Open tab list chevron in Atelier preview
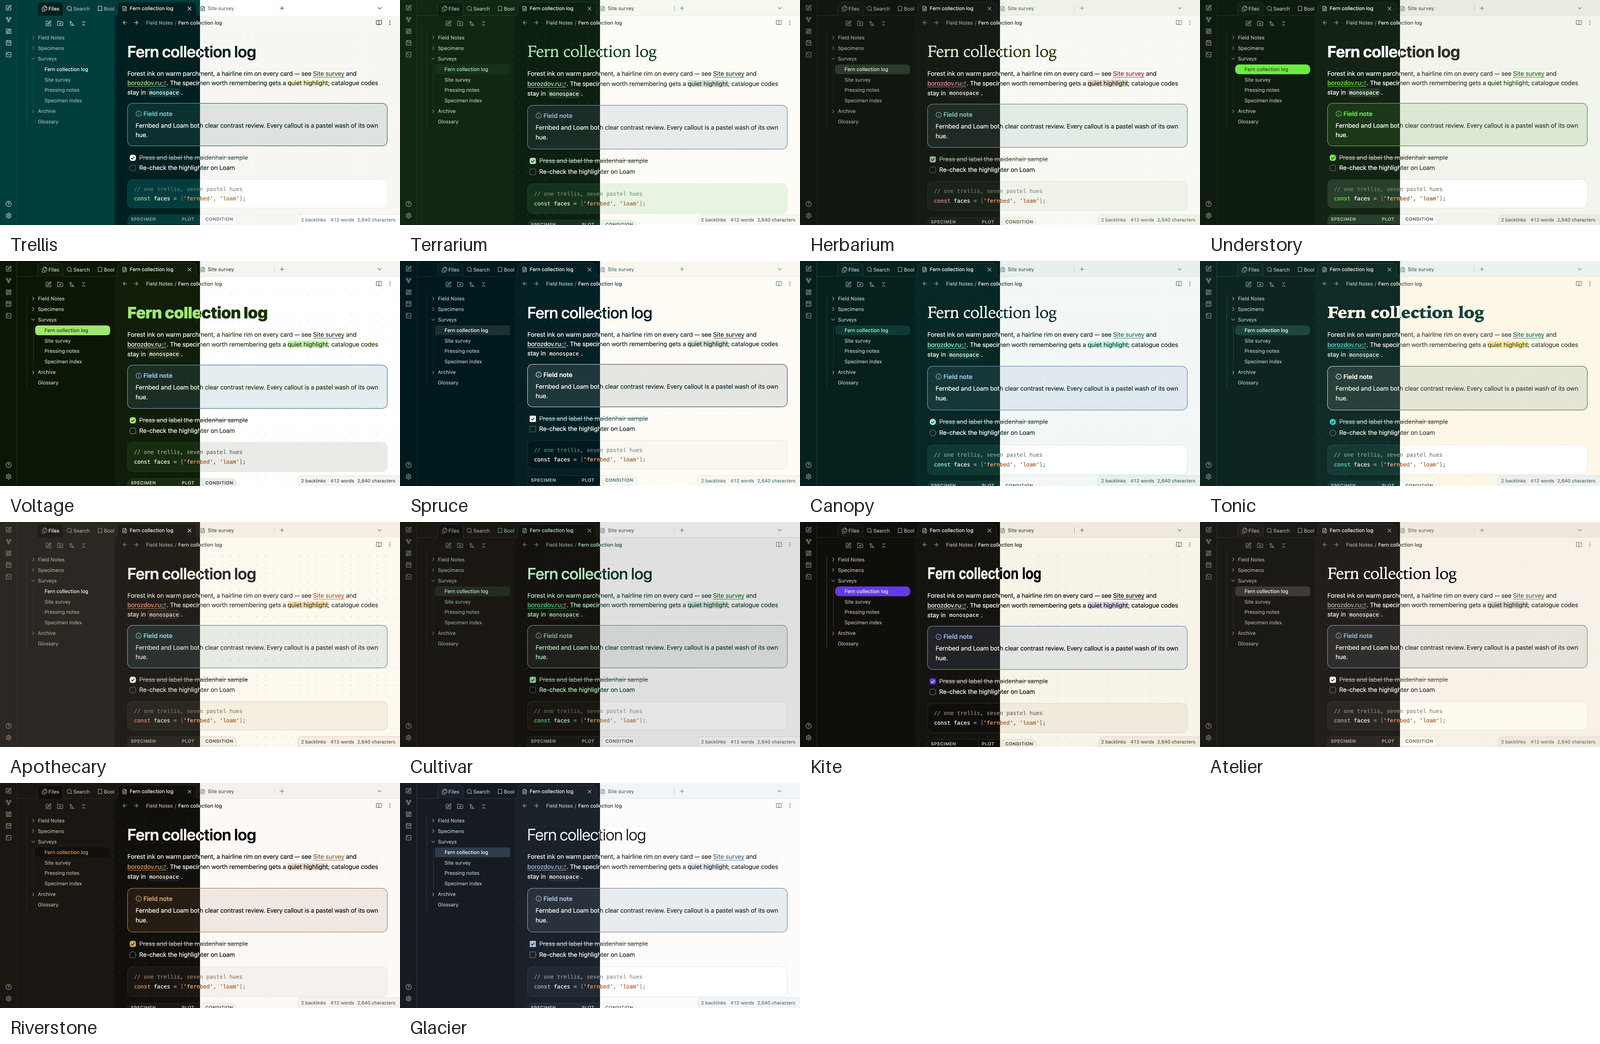 tap(1580, 530)
